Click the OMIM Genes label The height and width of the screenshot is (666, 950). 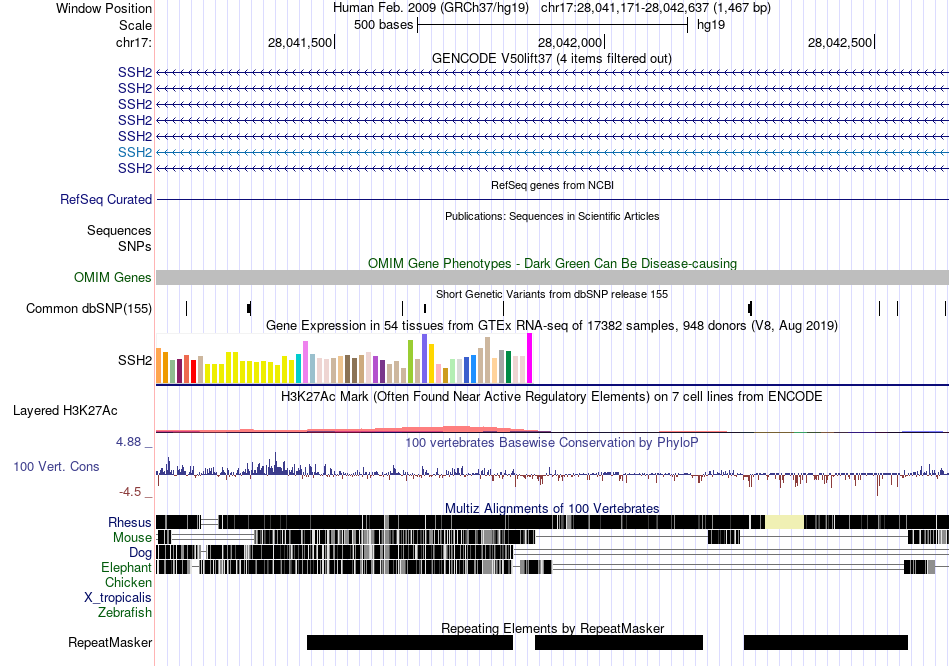tap(113, 278)
